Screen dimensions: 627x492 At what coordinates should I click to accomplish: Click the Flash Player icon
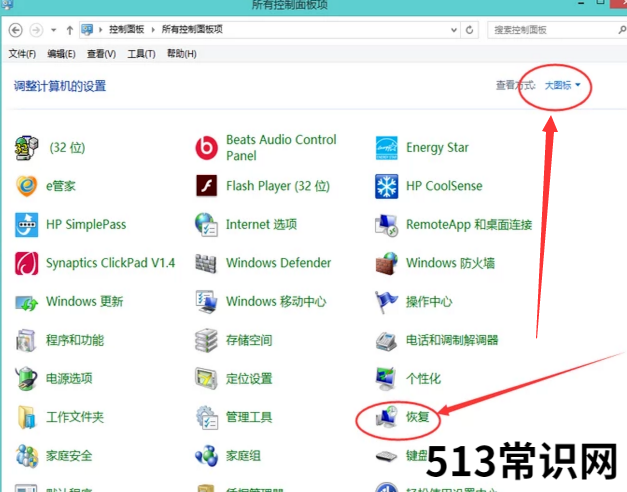[206, 186]
